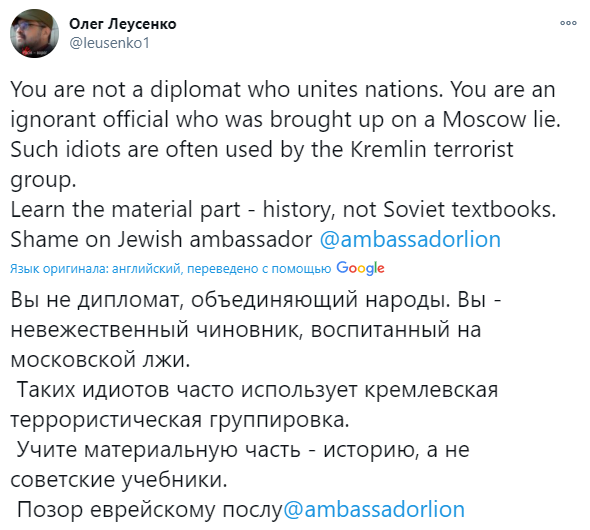
Task: Click the line 'ignorant official who was brought up'
Action: click(285, 120)
